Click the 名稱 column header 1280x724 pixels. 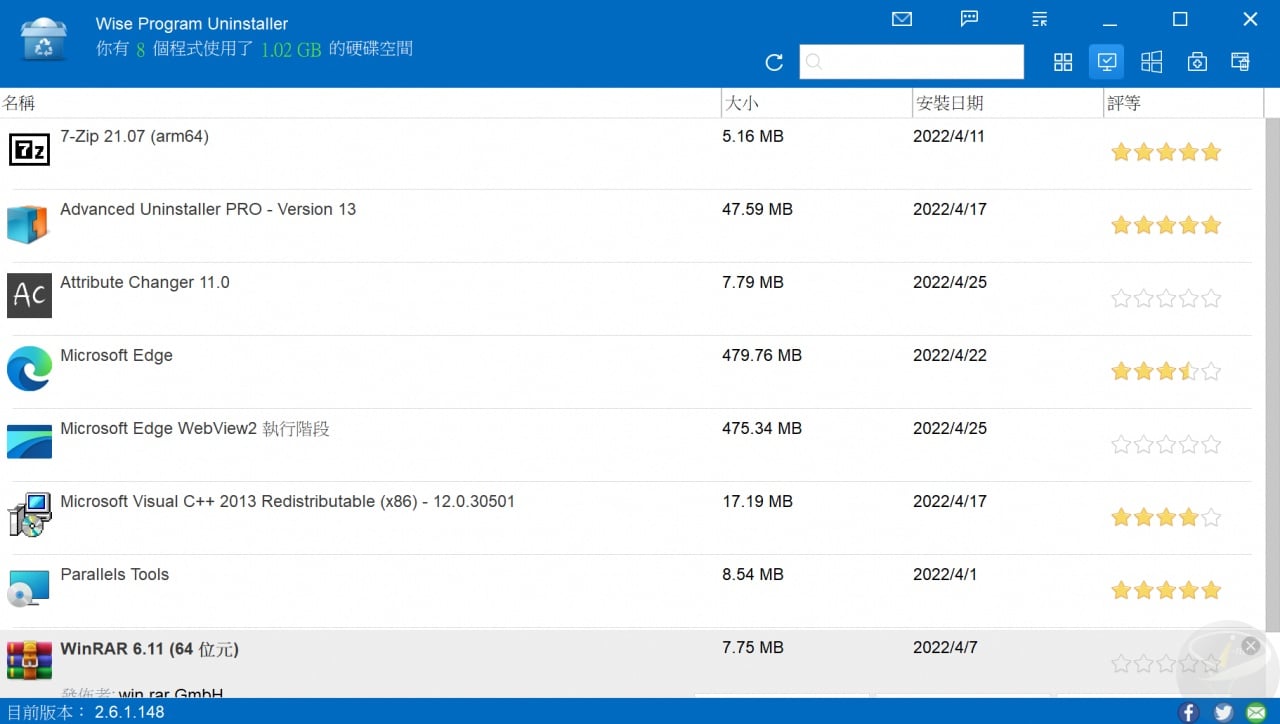(21, 102)
